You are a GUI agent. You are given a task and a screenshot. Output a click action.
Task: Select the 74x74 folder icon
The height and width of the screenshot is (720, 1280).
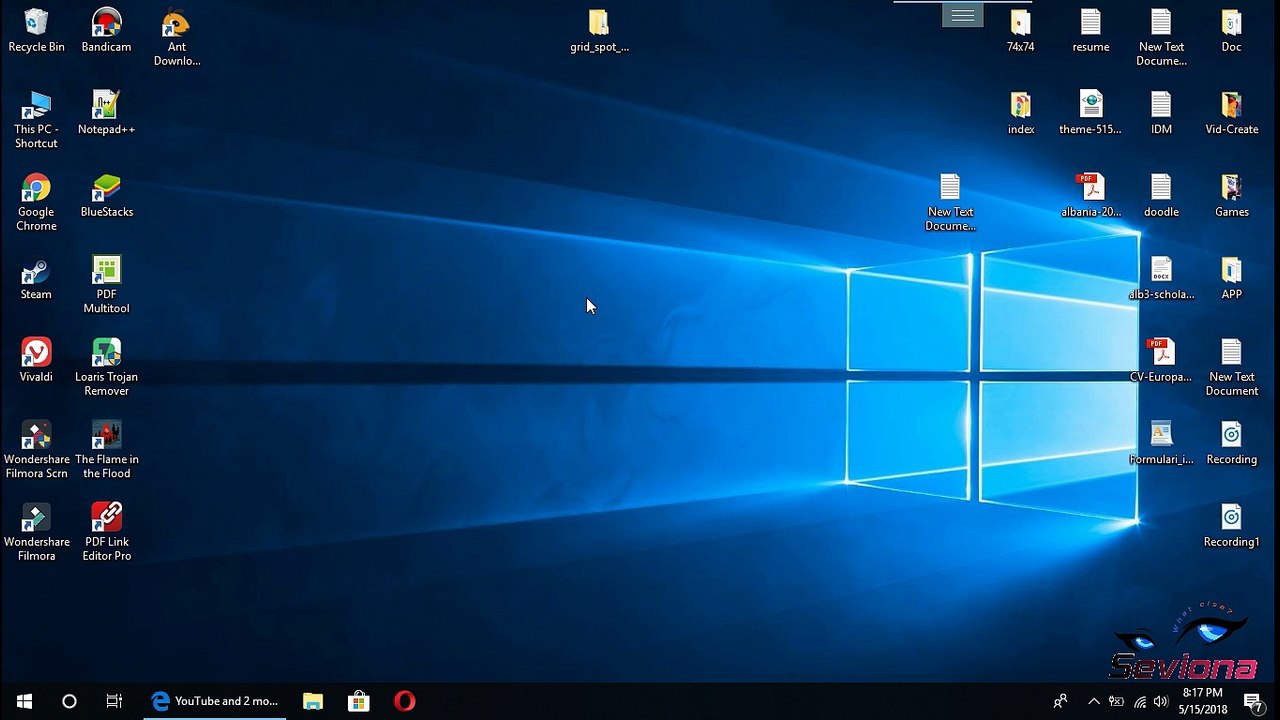1020,31
